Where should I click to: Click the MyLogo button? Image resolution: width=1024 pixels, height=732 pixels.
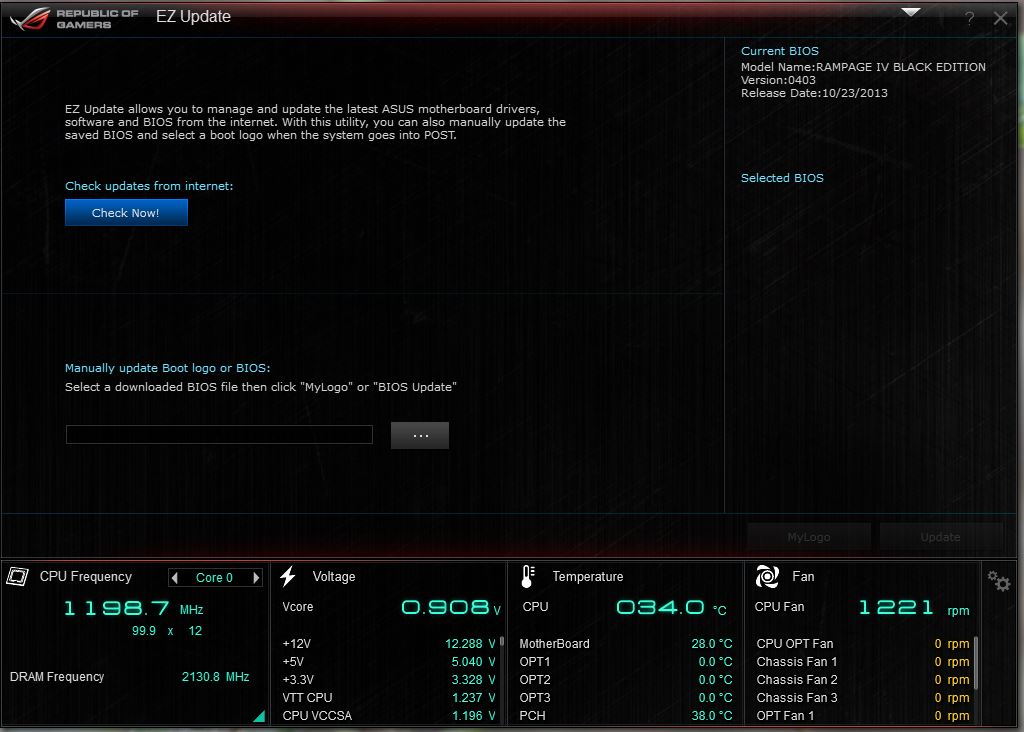point(808,537)
